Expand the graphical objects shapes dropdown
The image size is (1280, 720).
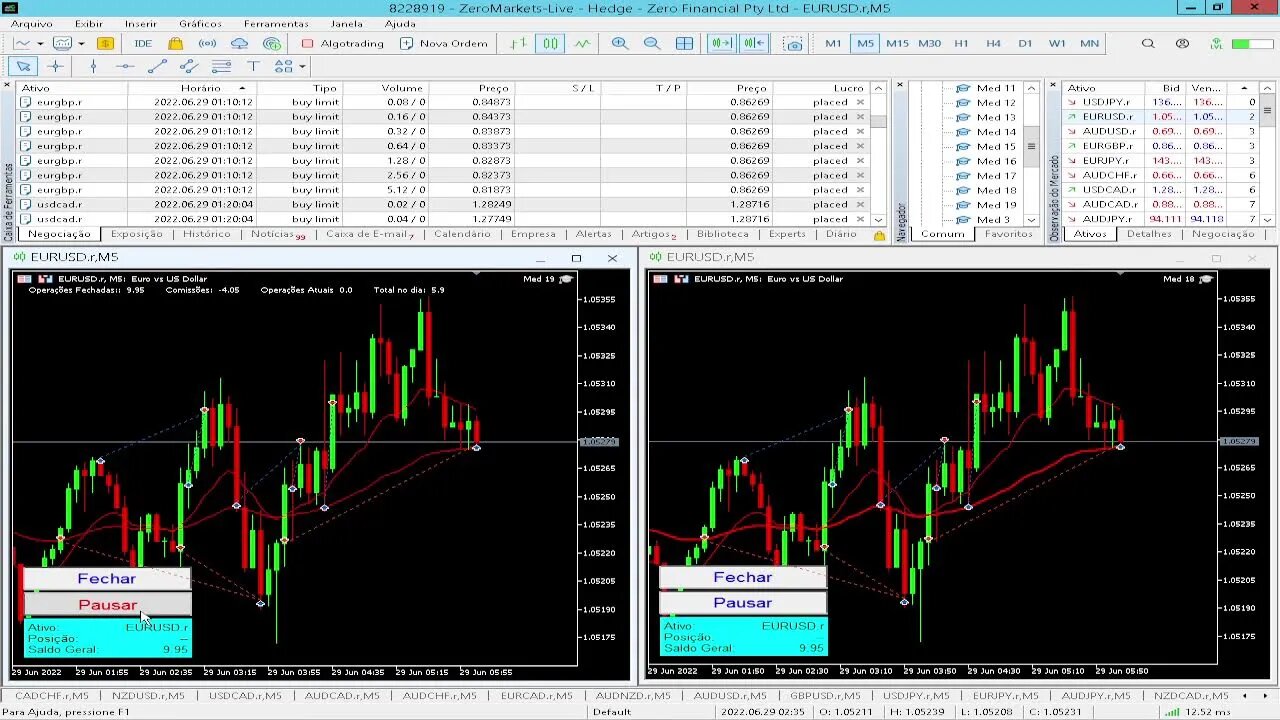(x=303, y=67)
